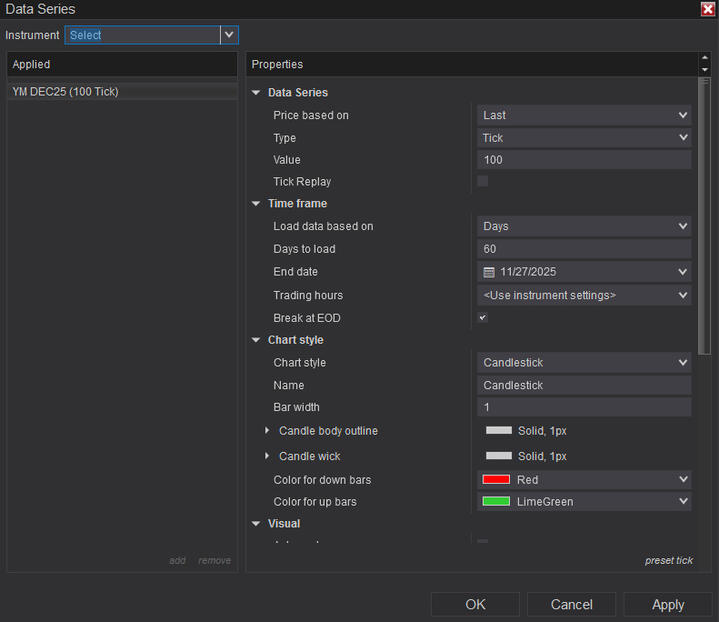The height and width of the screenshot is (622, 719).
Task: Close the Data Series dialog window
Action: pos(708,9)
